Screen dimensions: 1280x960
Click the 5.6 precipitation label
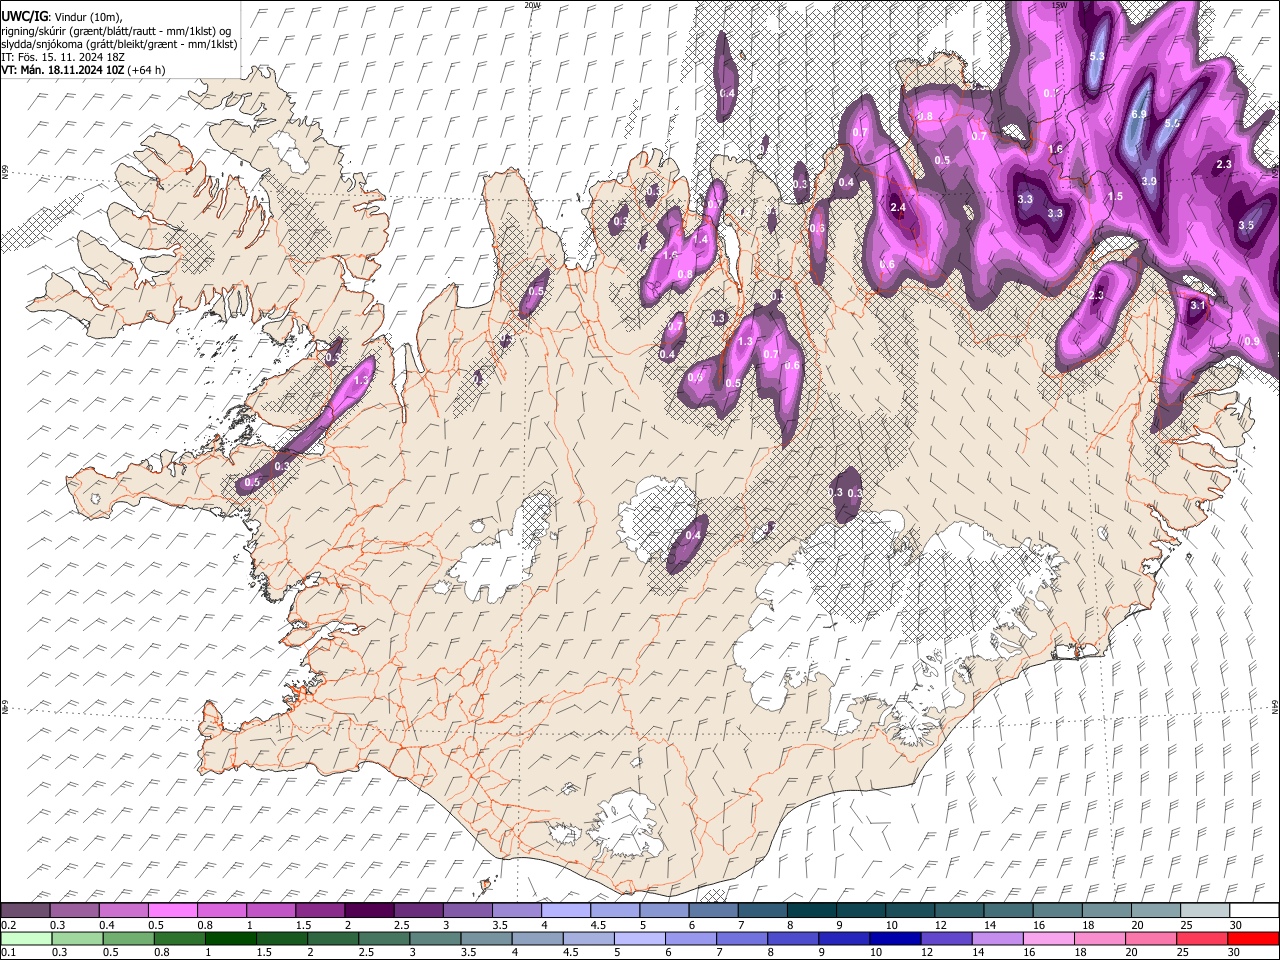click(x=1173, y=123)
